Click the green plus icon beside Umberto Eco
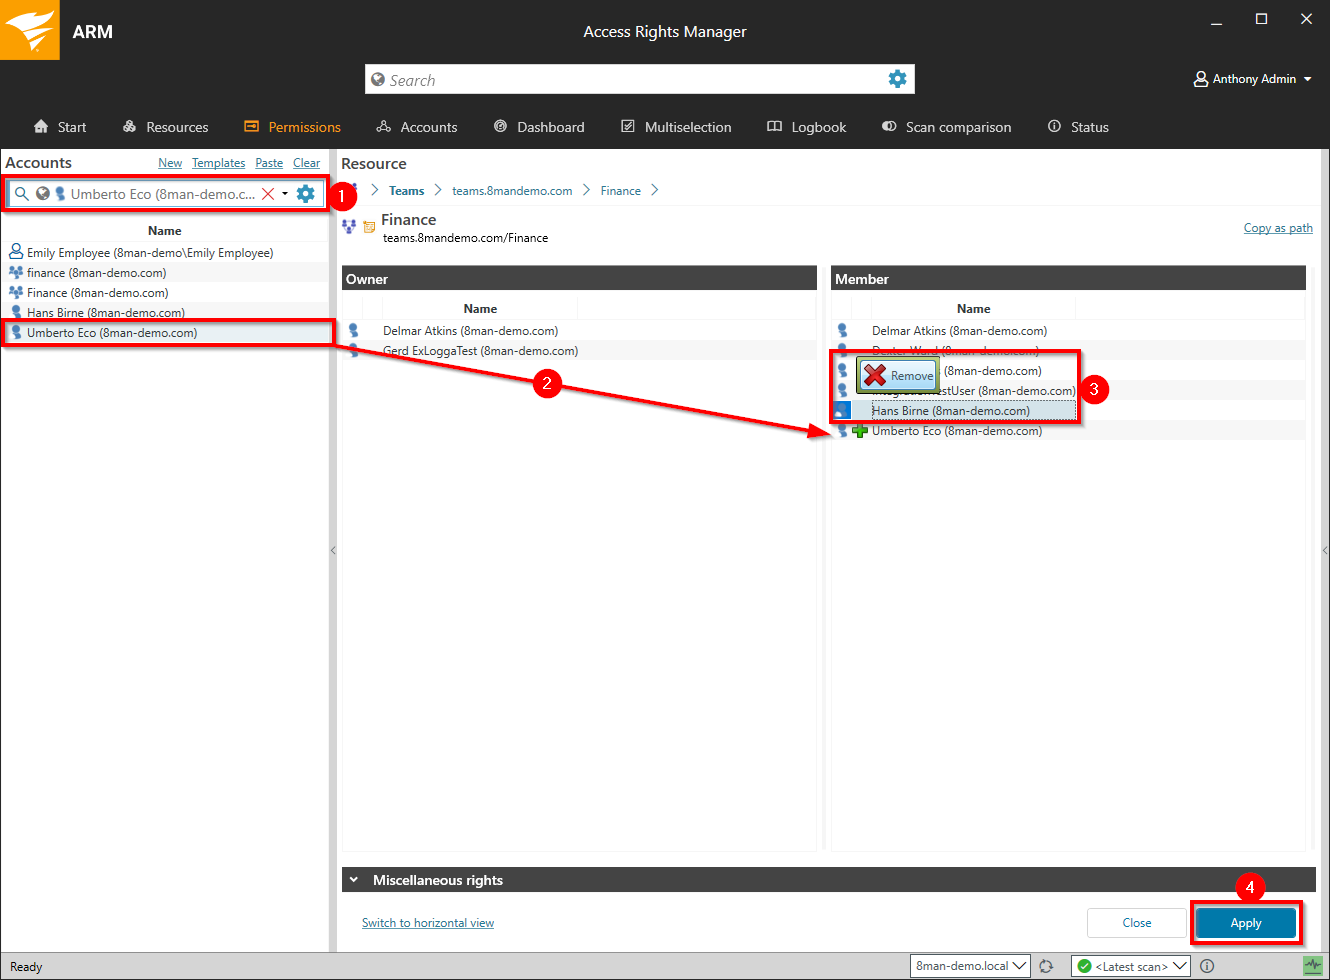Image resolution: width=1330 pixels, height=980 pixels. [x=860, y=431]
